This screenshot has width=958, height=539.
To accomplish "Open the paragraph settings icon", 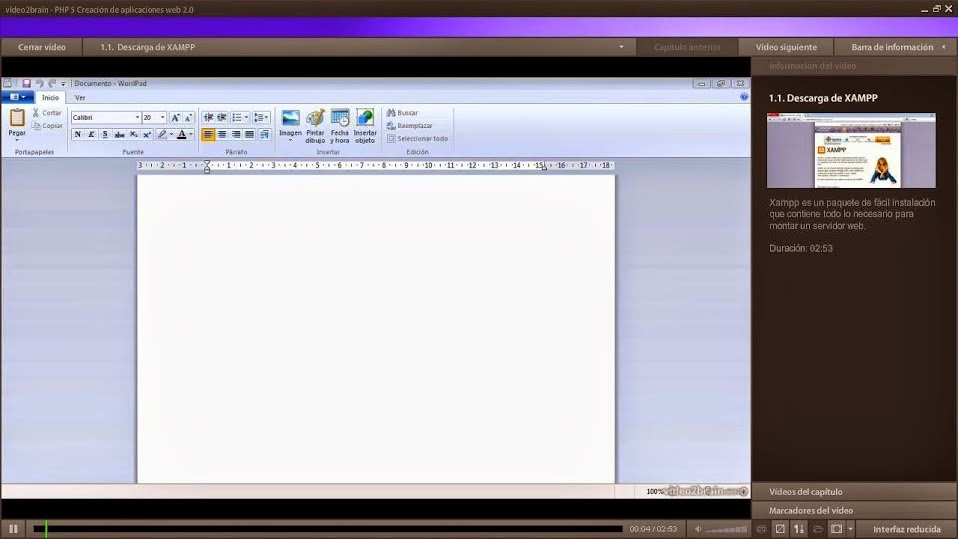I will (264, 134).
